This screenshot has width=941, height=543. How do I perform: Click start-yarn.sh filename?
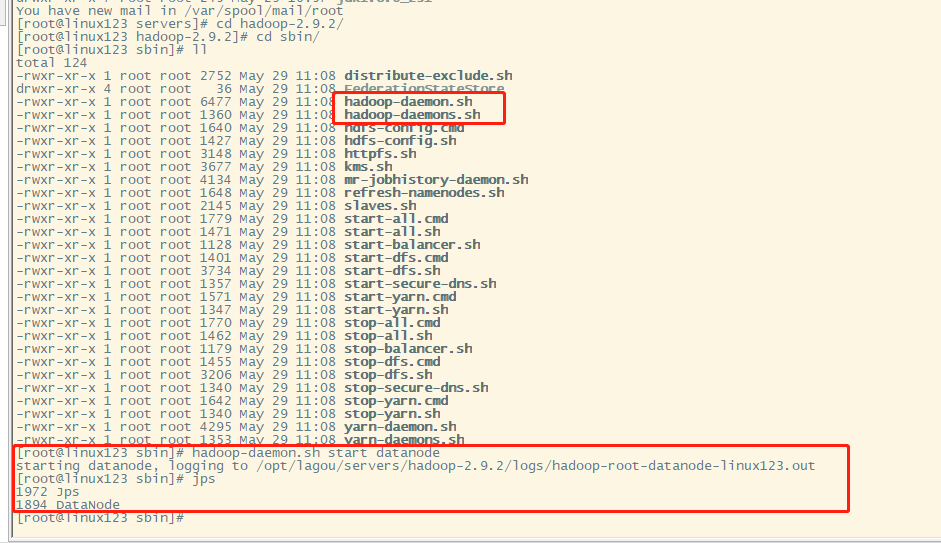click(396, 310)
